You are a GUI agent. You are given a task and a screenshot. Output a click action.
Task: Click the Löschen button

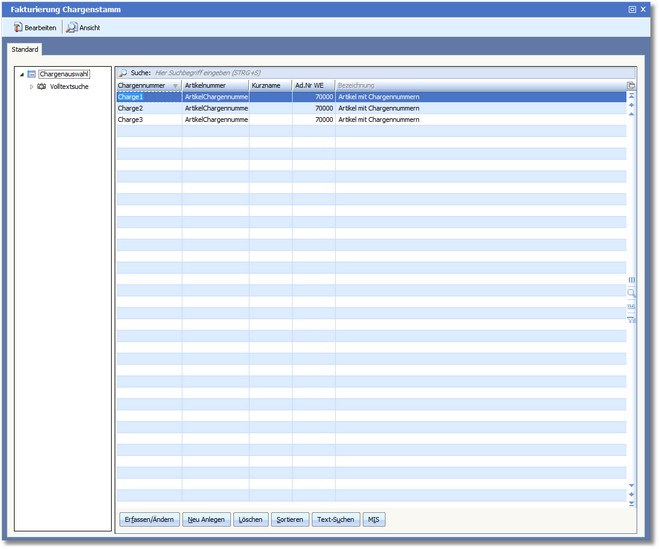coord(251,520)
